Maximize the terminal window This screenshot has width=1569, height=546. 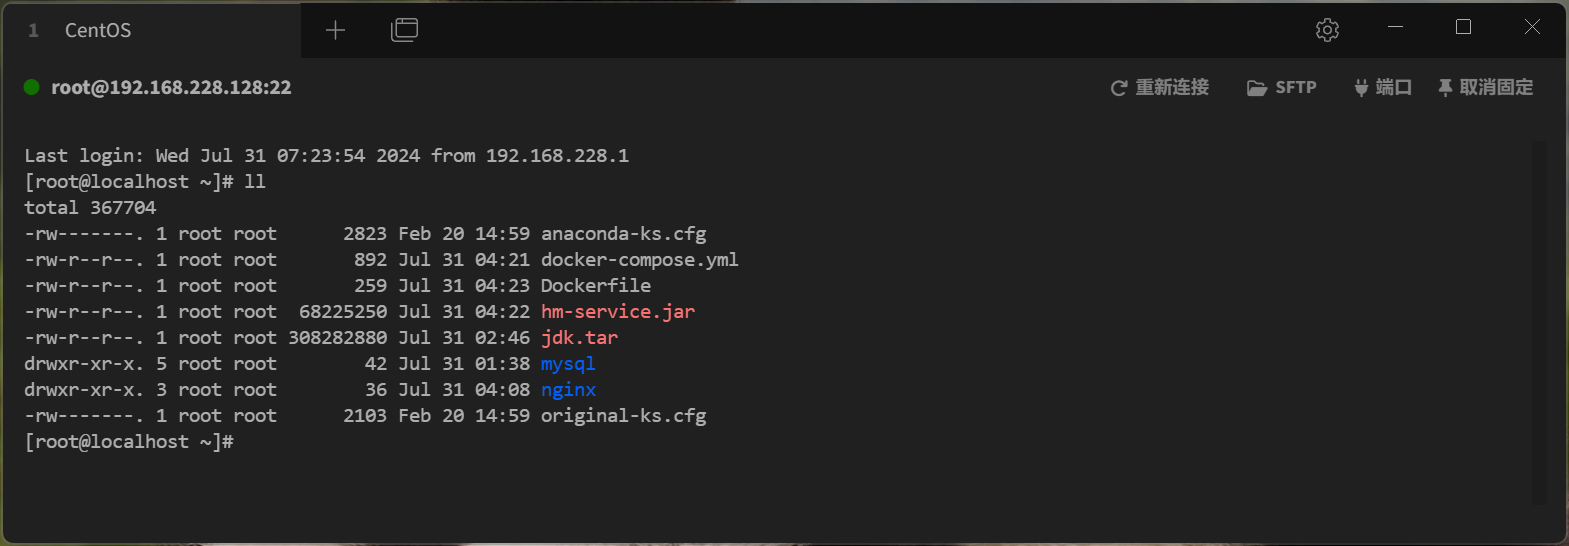(x=1463, y=28)
